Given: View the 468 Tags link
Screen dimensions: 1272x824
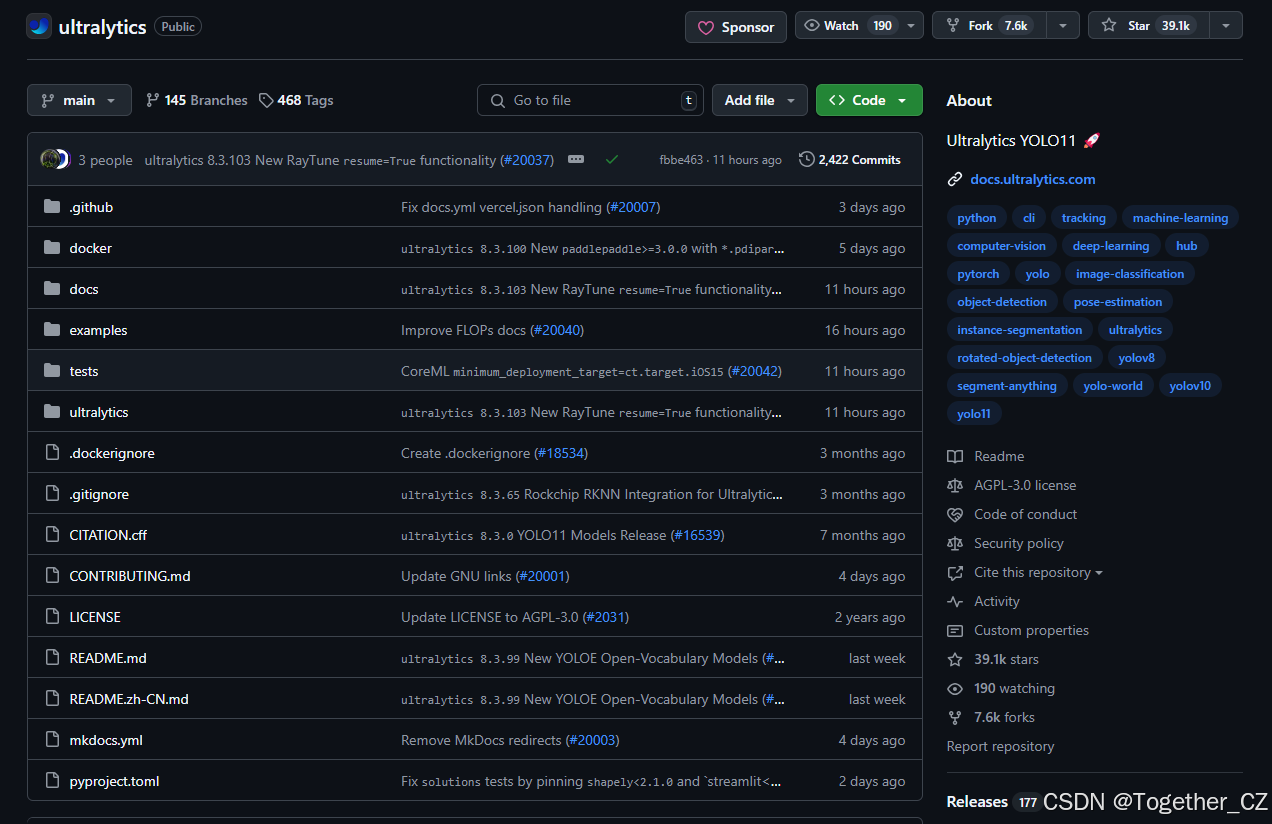Looking at the screenshot, I should 296,100.
